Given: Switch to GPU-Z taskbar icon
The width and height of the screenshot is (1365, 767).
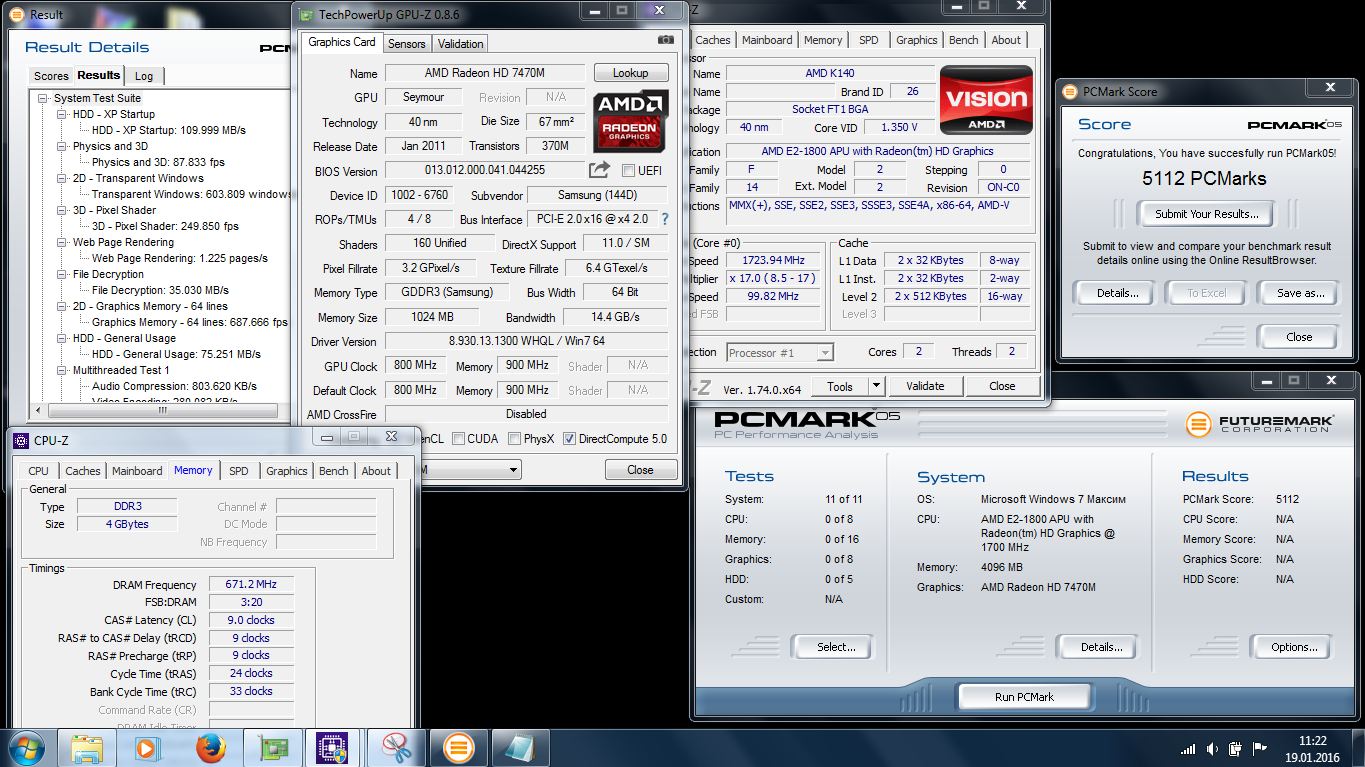Looking at the screenshot, I should coord(272,748).
